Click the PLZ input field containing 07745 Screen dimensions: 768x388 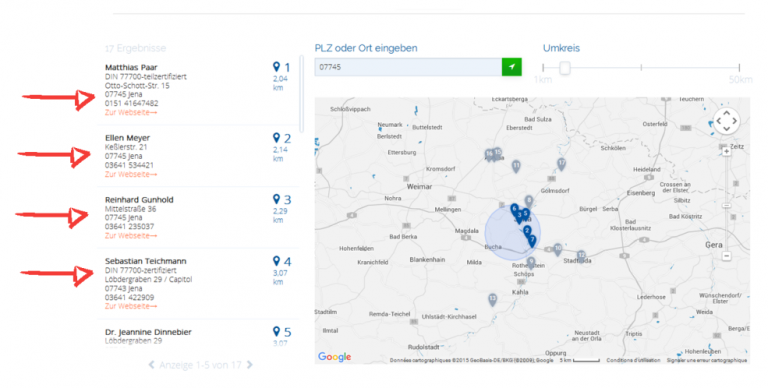pyautogui.click(x=408, y=67)
